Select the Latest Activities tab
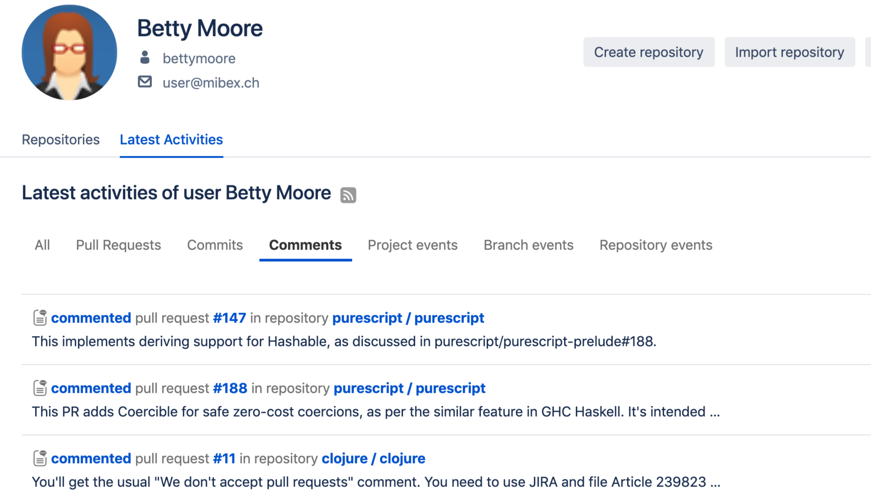This screenshot has height=496, width=871. click(171, 140)
